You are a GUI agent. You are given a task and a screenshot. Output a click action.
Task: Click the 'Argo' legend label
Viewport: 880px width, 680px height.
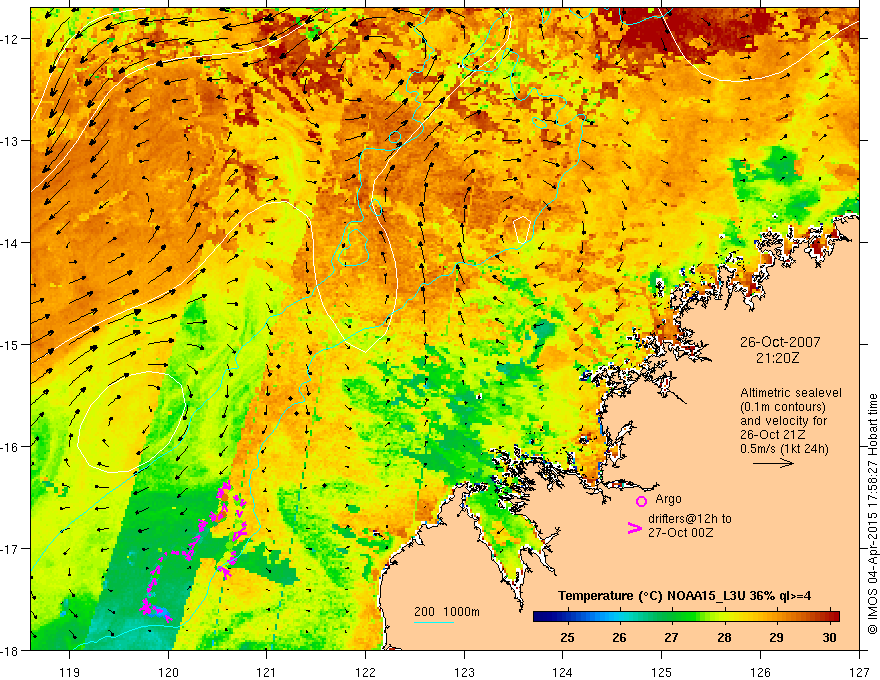click(x=668, y=499)
